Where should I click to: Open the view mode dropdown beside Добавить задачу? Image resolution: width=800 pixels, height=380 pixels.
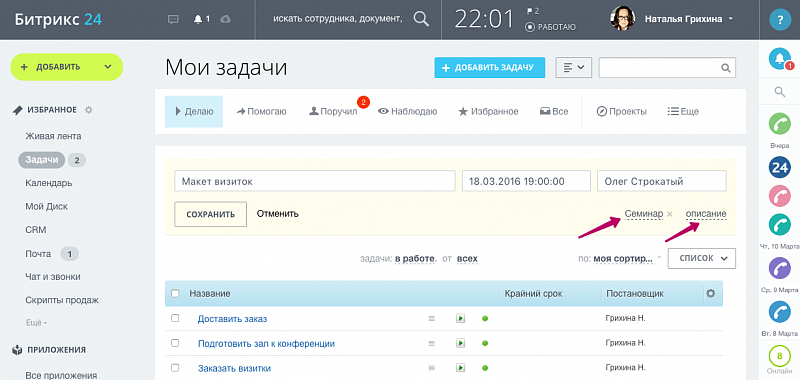point(573,67)
